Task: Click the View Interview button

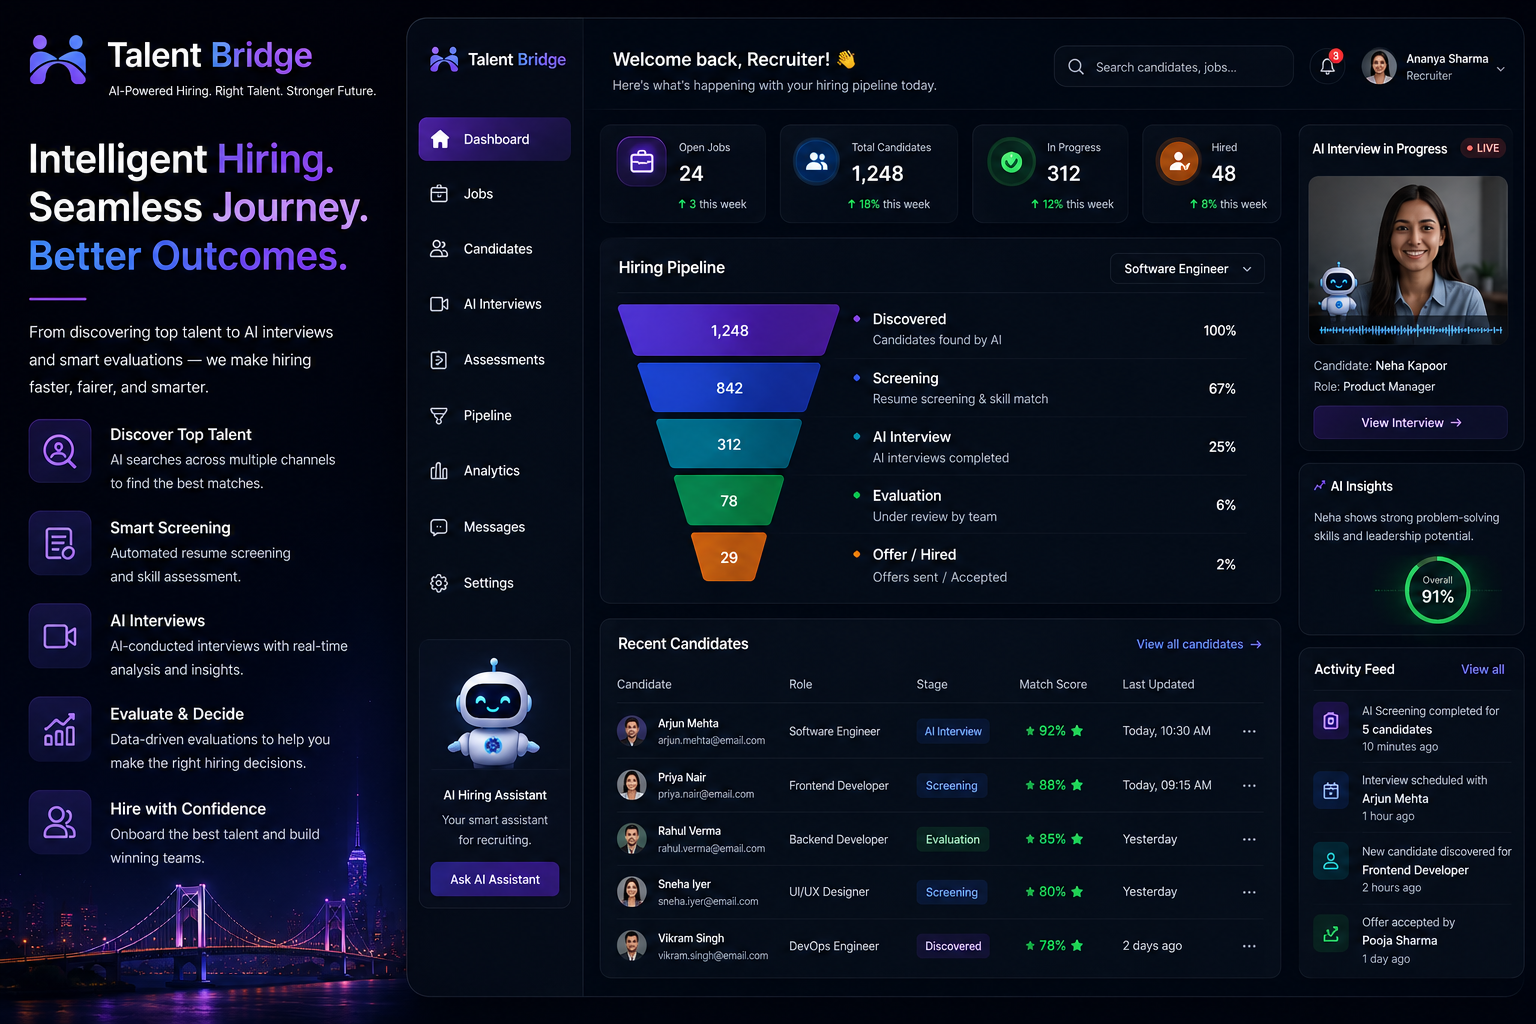Action: (1410, 423)
